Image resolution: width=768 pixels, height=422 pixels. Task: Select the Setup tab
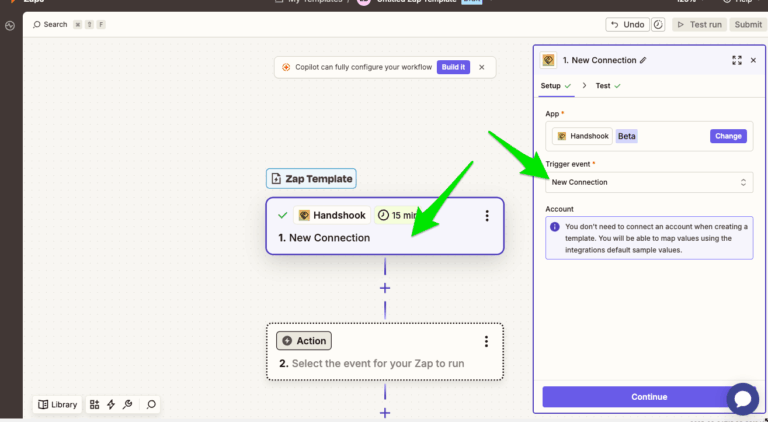tap(551, 86)
